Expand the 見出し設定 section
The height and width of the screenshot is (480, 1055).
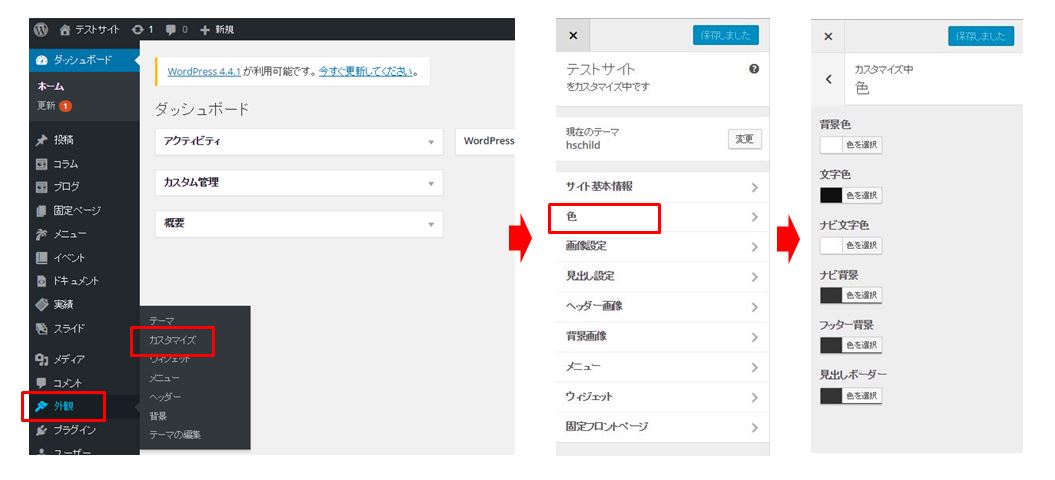(662, 277)
